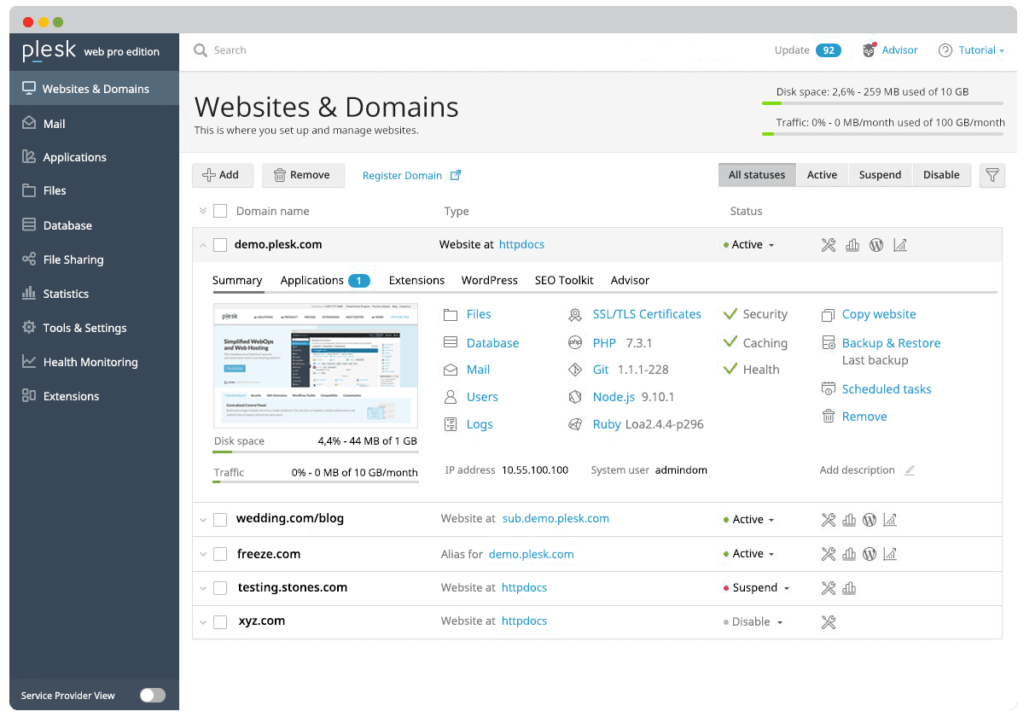Open the Suspend status dropdown for testing.stones.com
Image resolution: width=1024 pixels, height=717 pixels.
[757, 588]
